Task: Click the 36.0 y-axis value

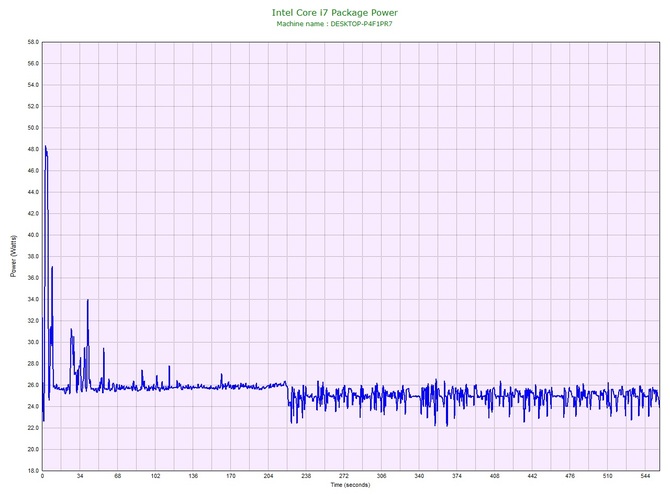Action: 33,278
